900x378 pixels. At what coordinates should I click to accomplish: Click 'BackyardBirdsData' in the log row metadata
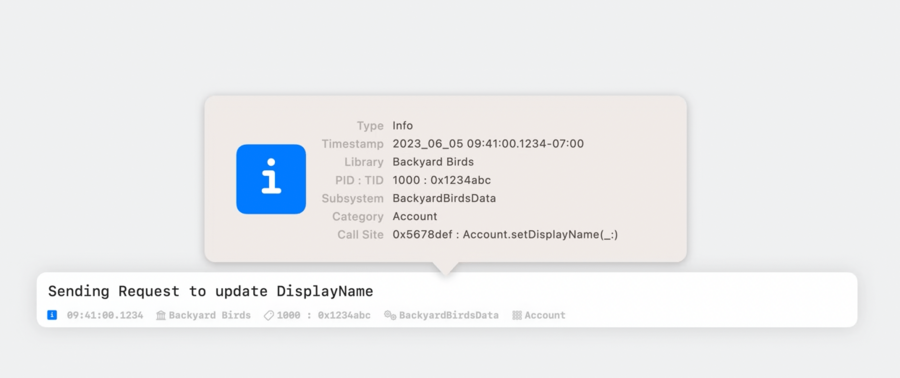click(x=449, y=315)
